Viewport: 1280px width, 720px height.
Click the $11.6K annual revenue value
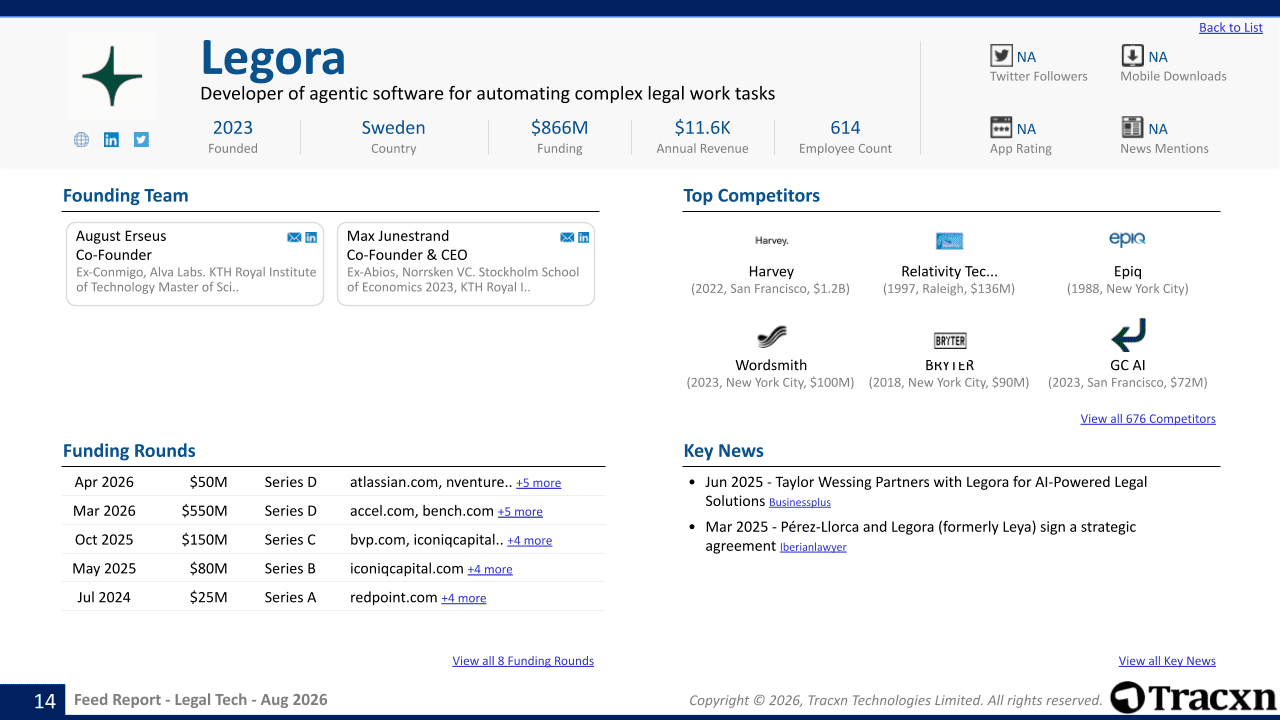[702, 128]
